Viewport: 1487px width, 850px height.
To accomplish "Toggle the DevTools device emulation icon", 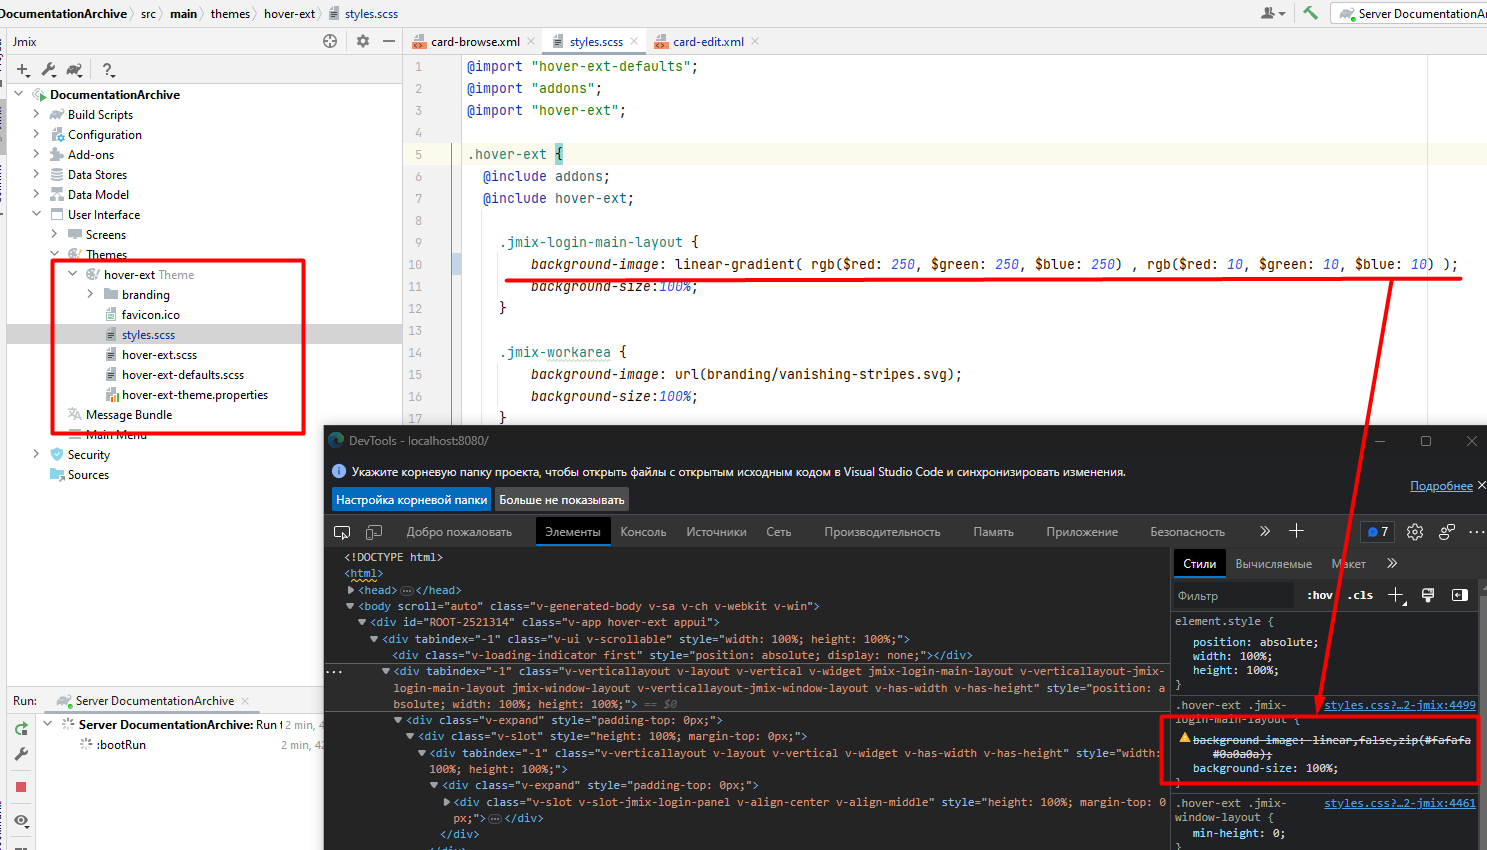I will point(374,532).
